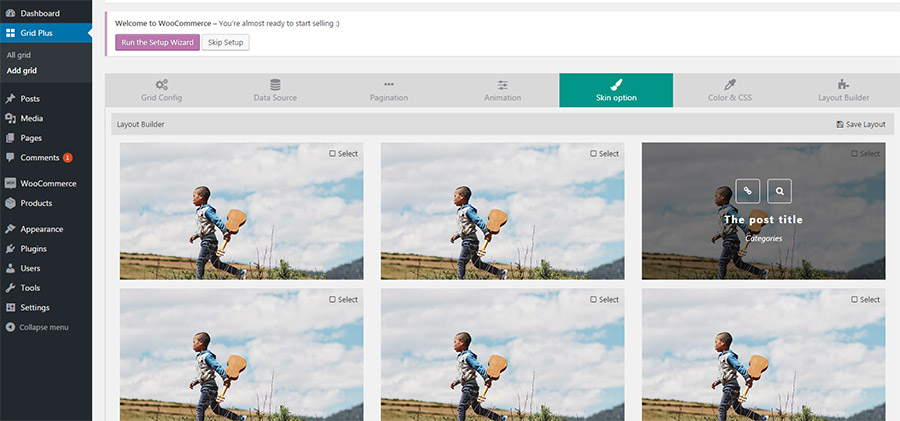Click the Appearance paintbrush icon

coord(10,229)
